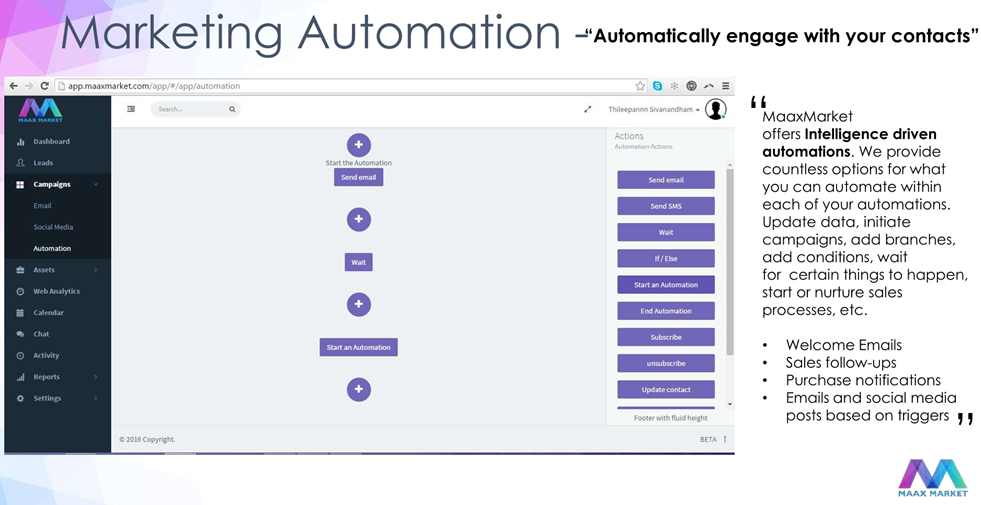The height and width of the screenshot is (505, 981).
Task: Click the Settings gear icon
Action: coord(20,398)
